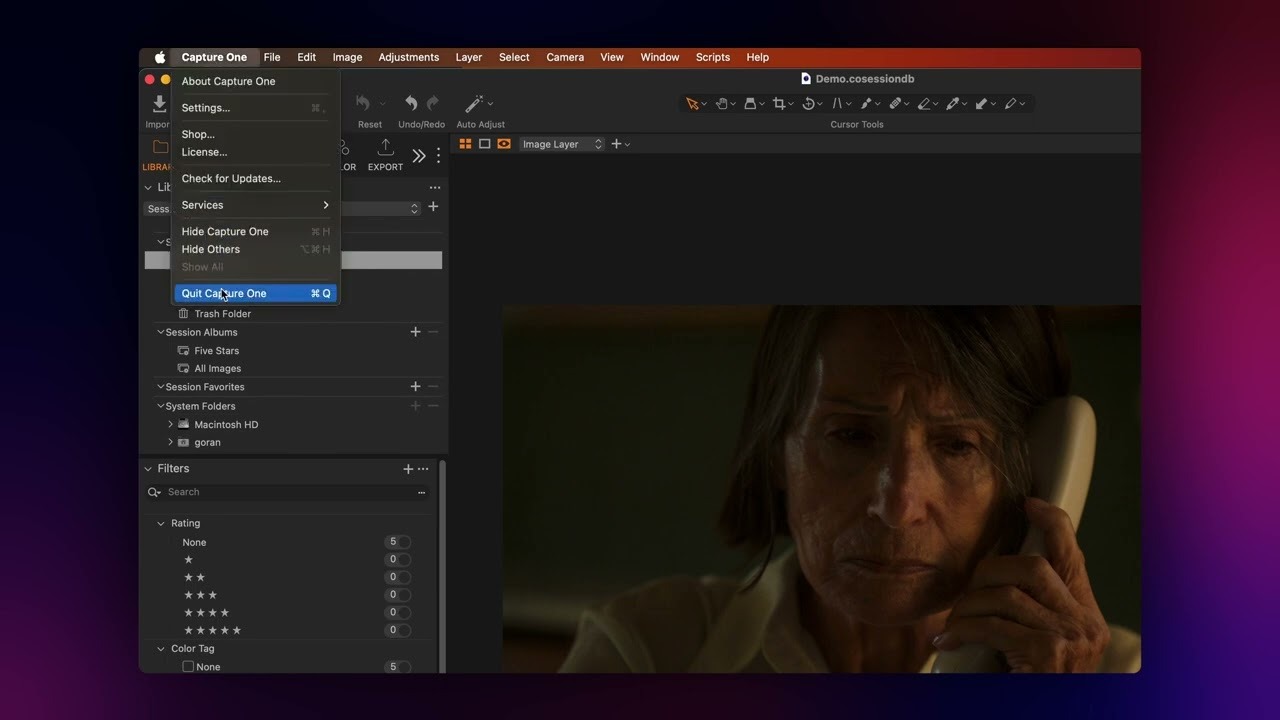Switch viewer to single-view mode
1280x720 pixels.
[x=485, y=144]
